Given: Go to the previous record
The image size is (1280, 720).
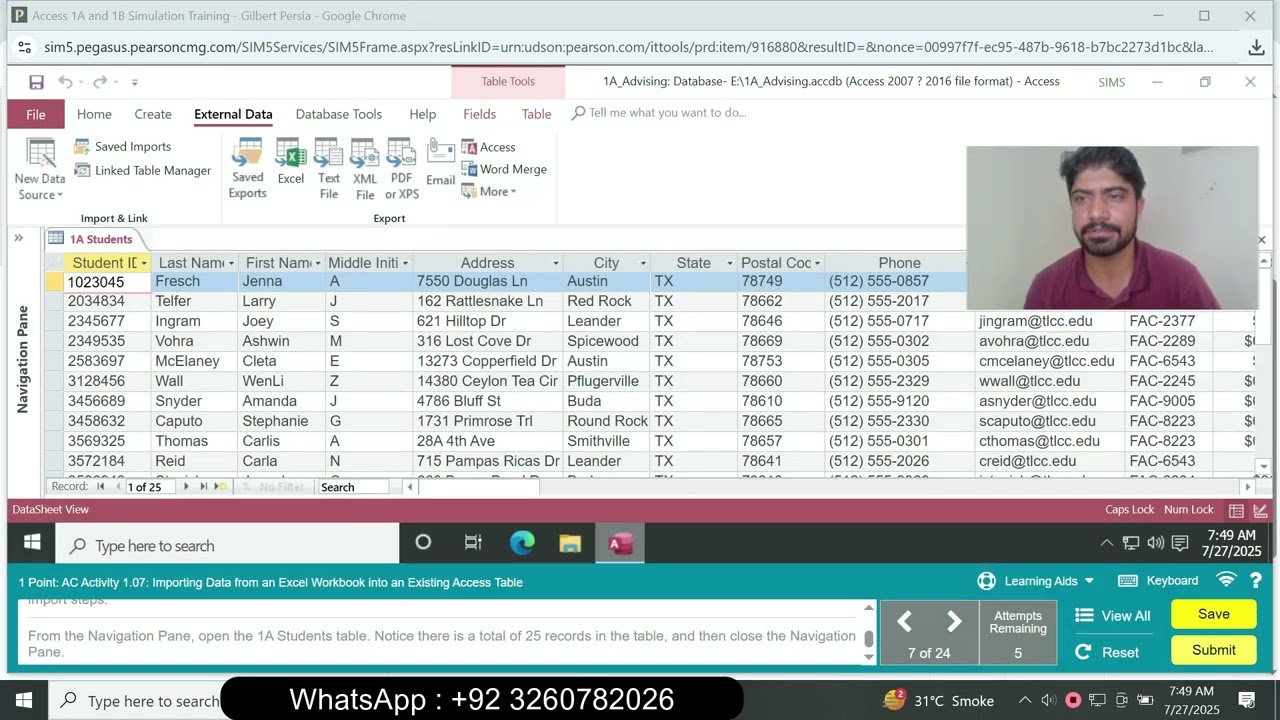Looking at the screenshot, I should (118, 487).
